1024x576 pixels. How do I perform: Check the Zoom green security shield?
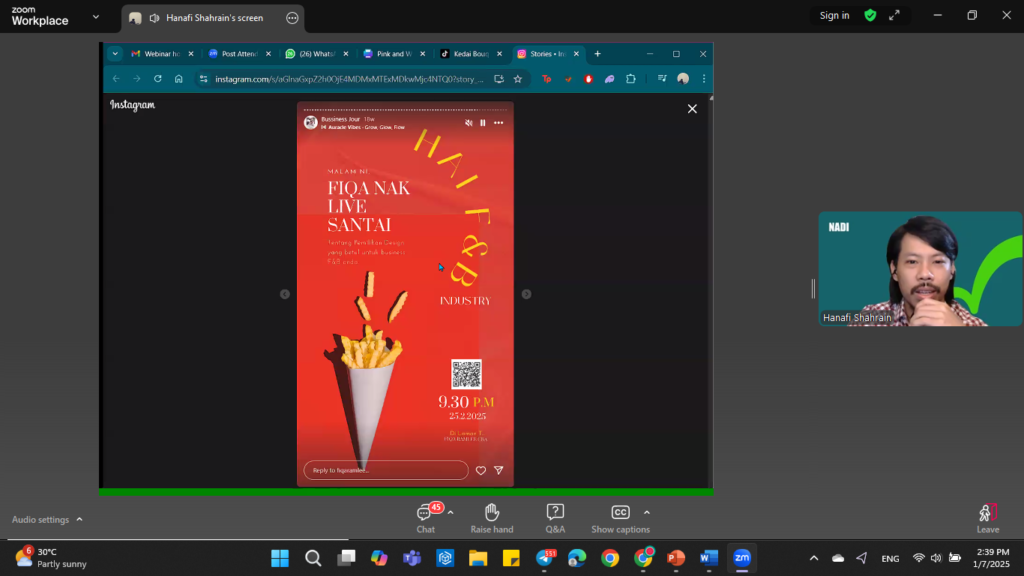click(x=870, y=16)
